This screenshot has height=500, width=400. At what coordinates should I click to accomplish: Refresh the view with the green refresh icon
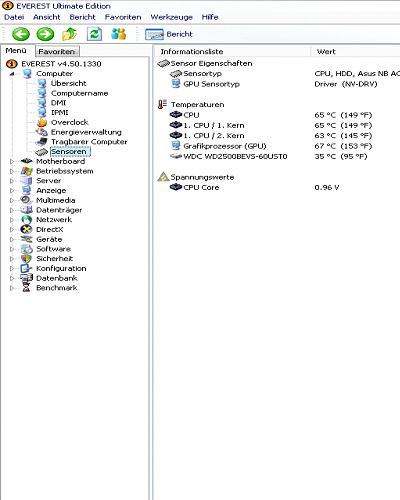click(94, 34)
